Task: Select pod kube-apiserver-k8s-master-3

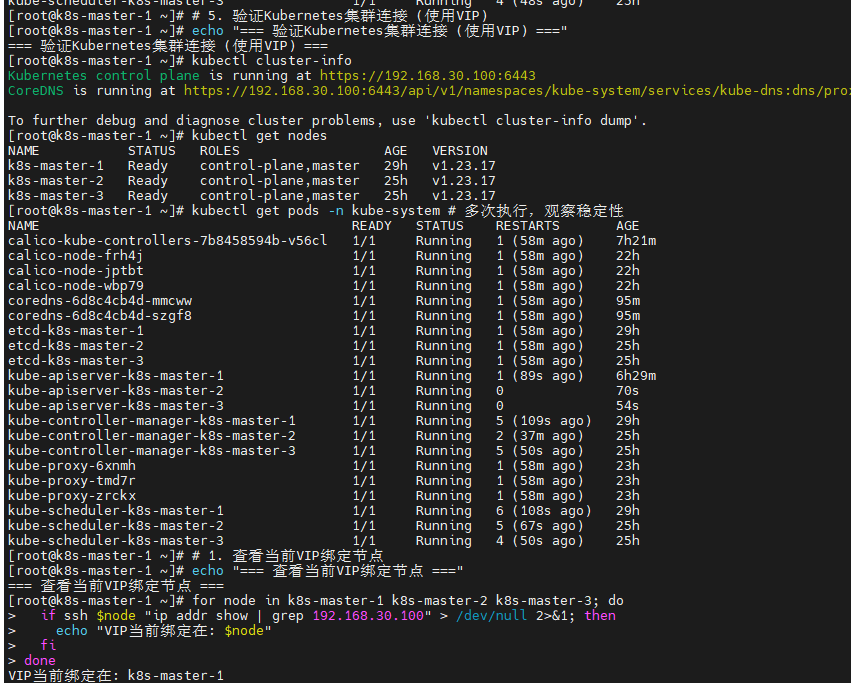Action: tap(116, 406)
